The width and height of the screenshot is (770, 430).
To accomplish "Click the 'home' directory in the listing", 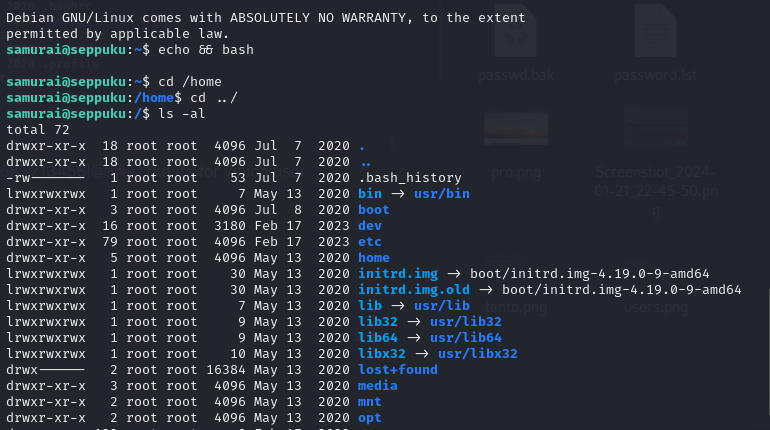I will point(374,257).
